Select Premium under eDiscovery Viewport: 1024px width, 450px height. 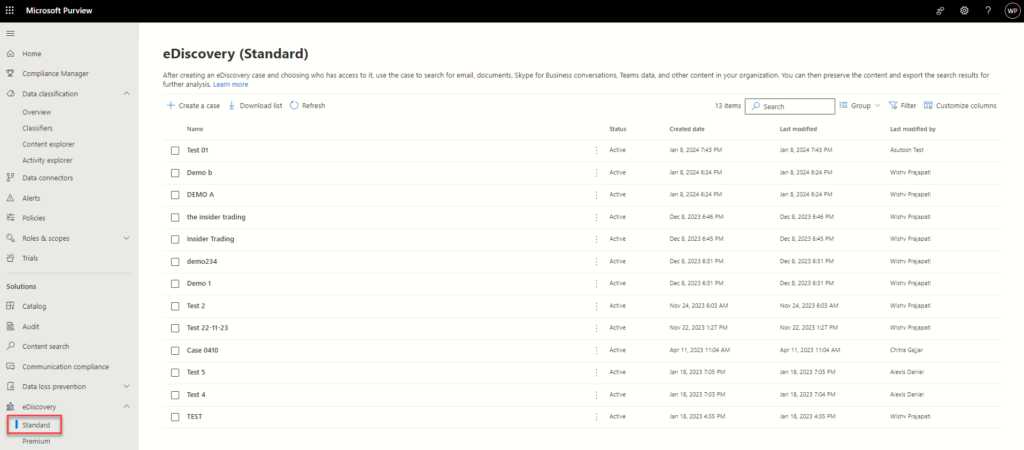36,441
